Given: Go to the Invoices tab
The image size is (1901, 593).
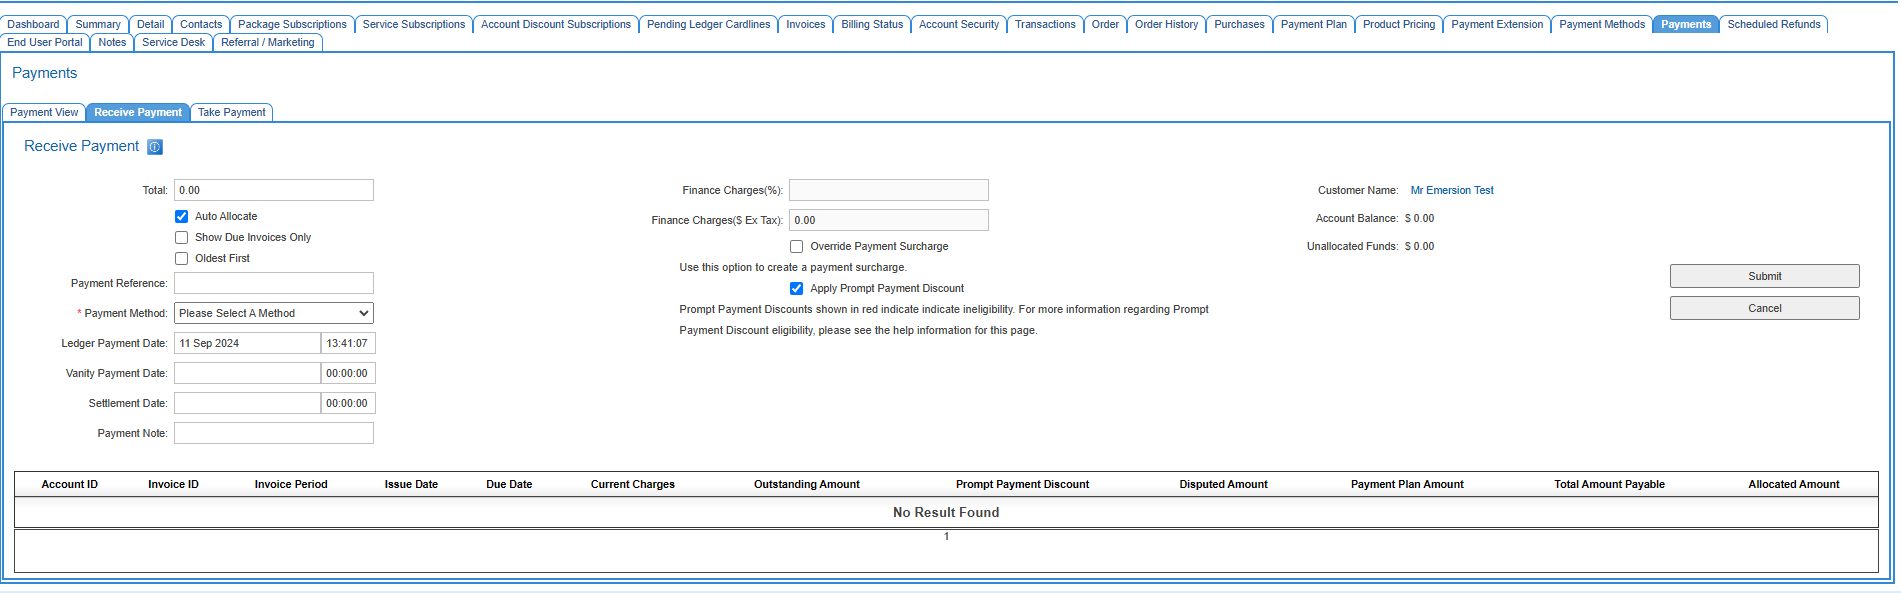Looking at the screenshot, I should (805, 24).
